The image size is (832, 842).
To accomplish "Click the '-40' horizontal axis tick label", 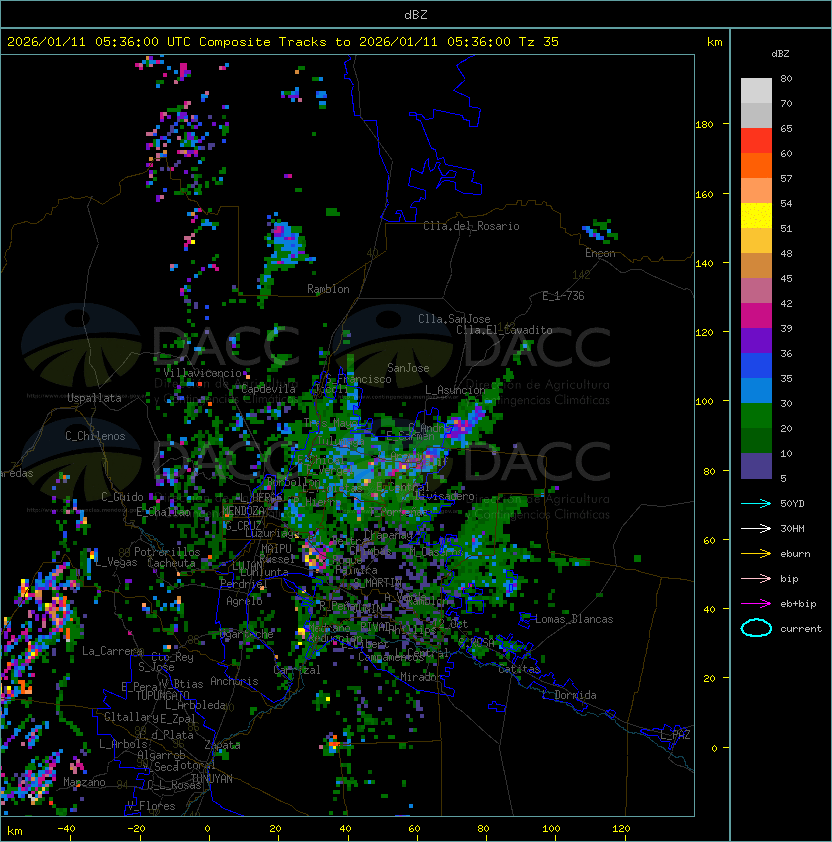I will [66, 829].
